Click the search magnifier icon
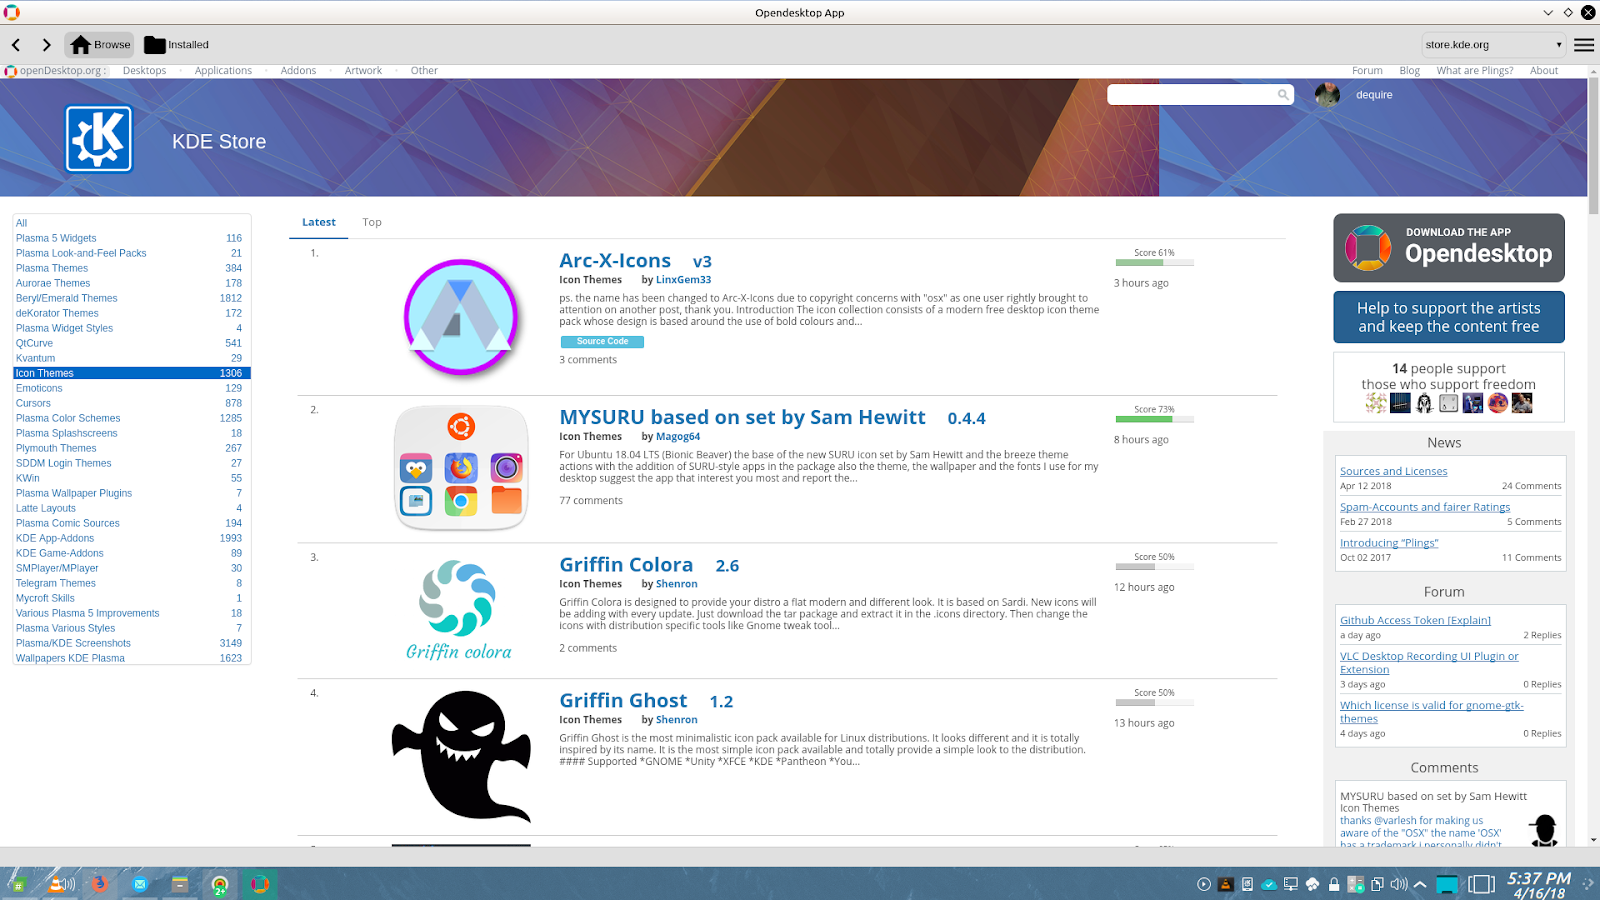Viewport: 1600px width, 900px height. point(1283,94)
